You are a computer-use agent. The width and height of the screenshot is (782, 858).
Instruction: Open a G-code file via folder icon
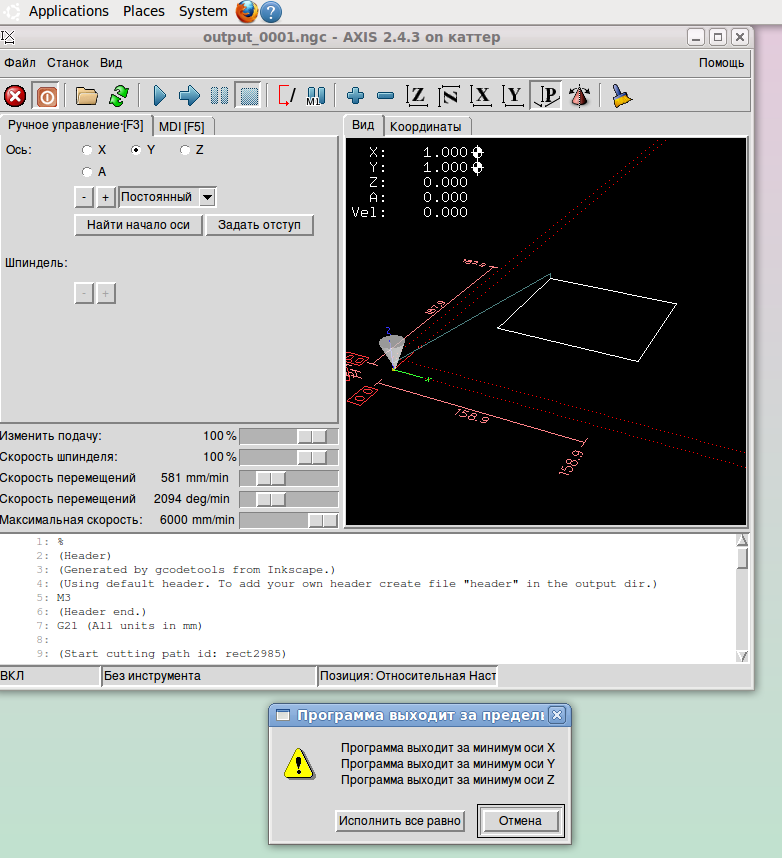click(x=87, y=96)
